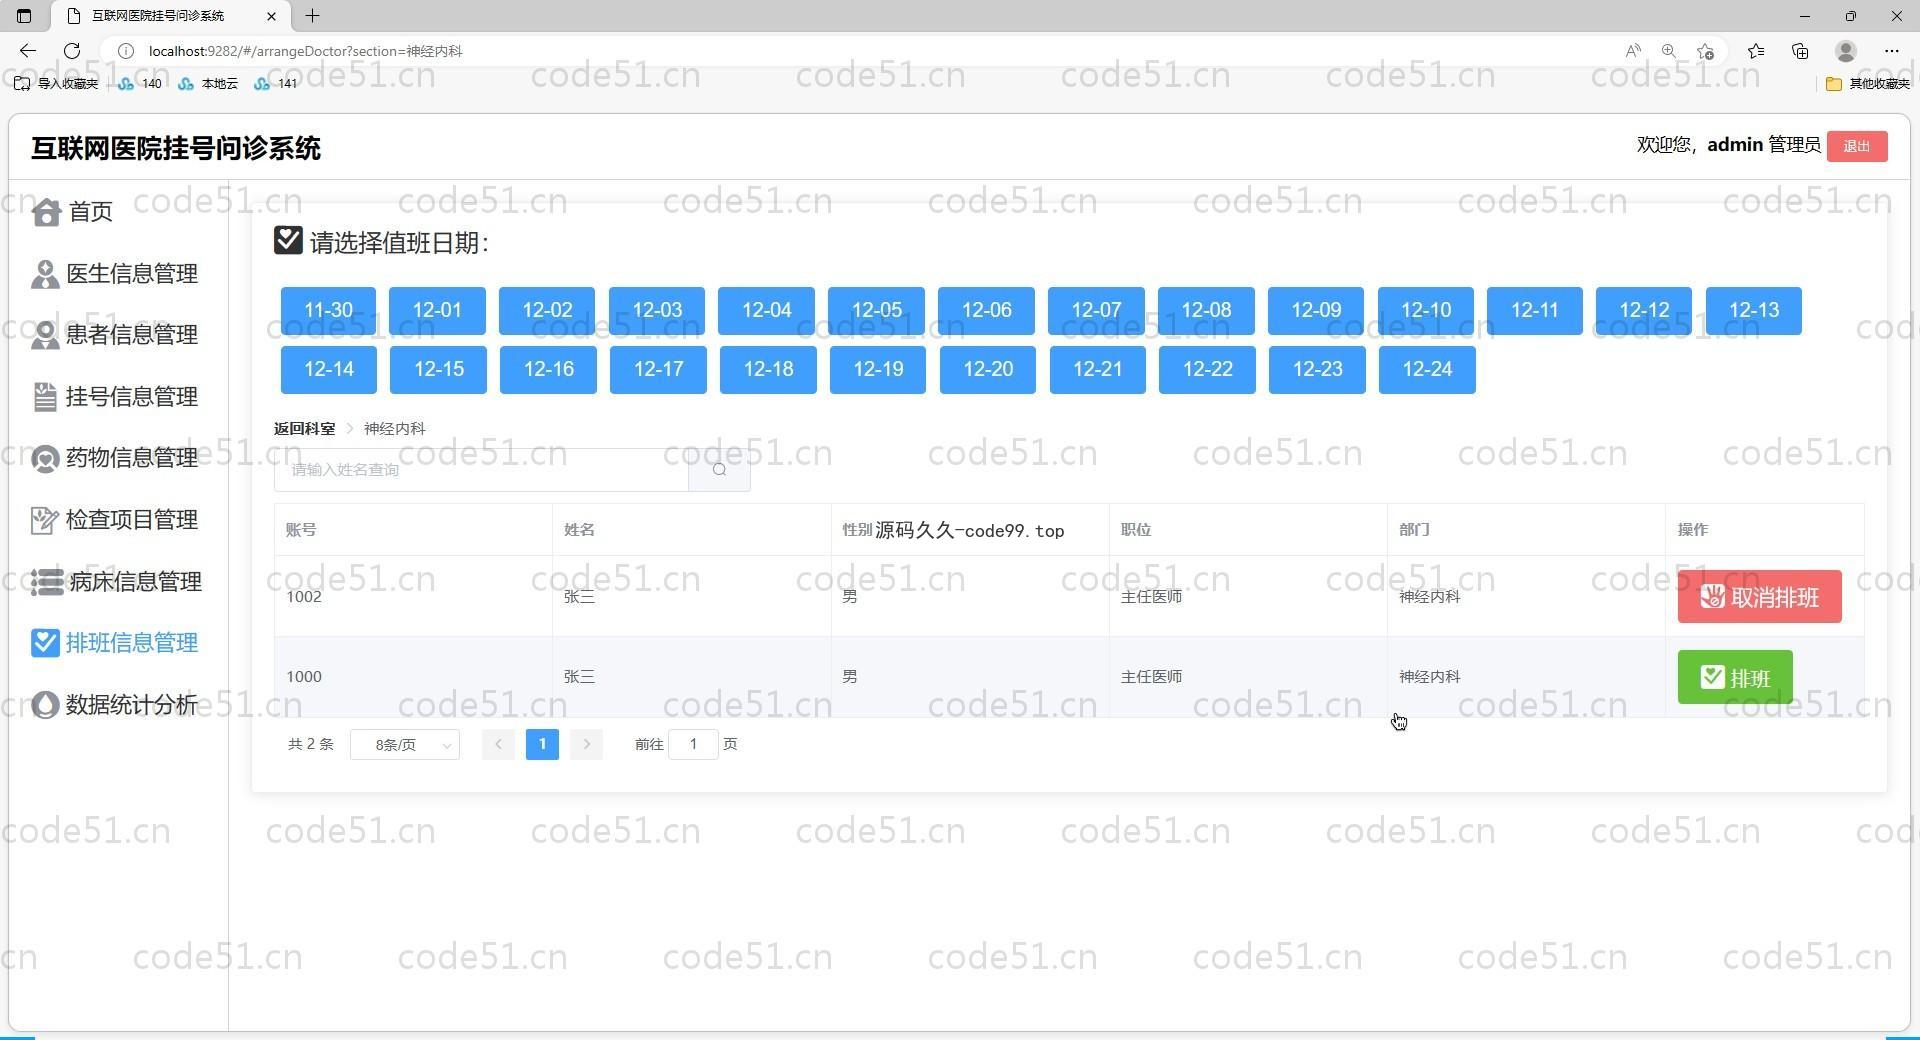The image size is (1920, 1040).
Task: Select duty date 12-06
Action: 986,311
